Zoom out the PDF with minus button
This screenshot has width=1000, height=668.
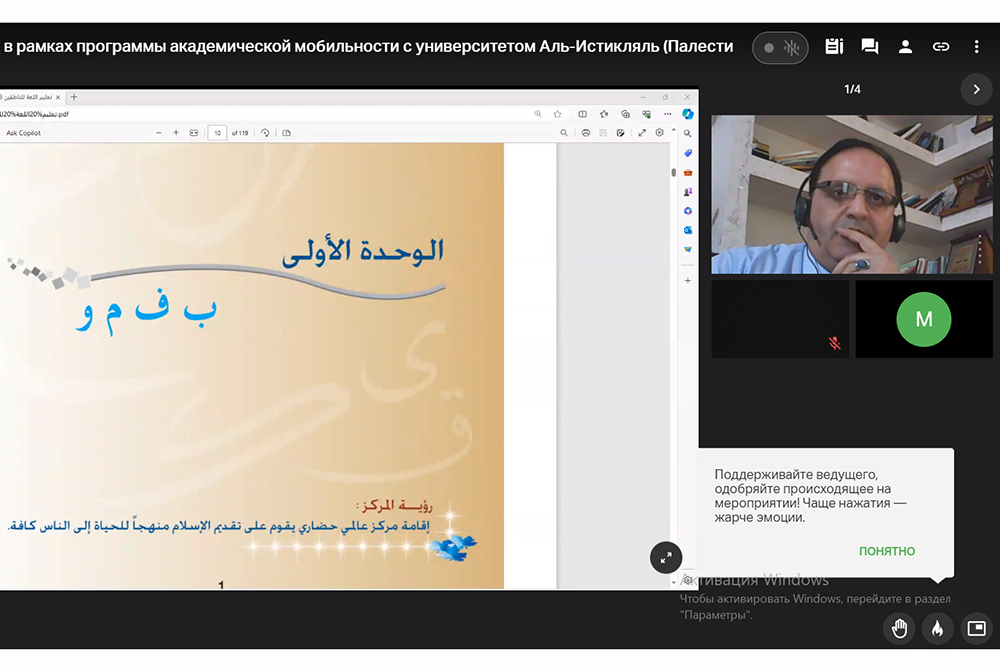click(x=158, y=133)
